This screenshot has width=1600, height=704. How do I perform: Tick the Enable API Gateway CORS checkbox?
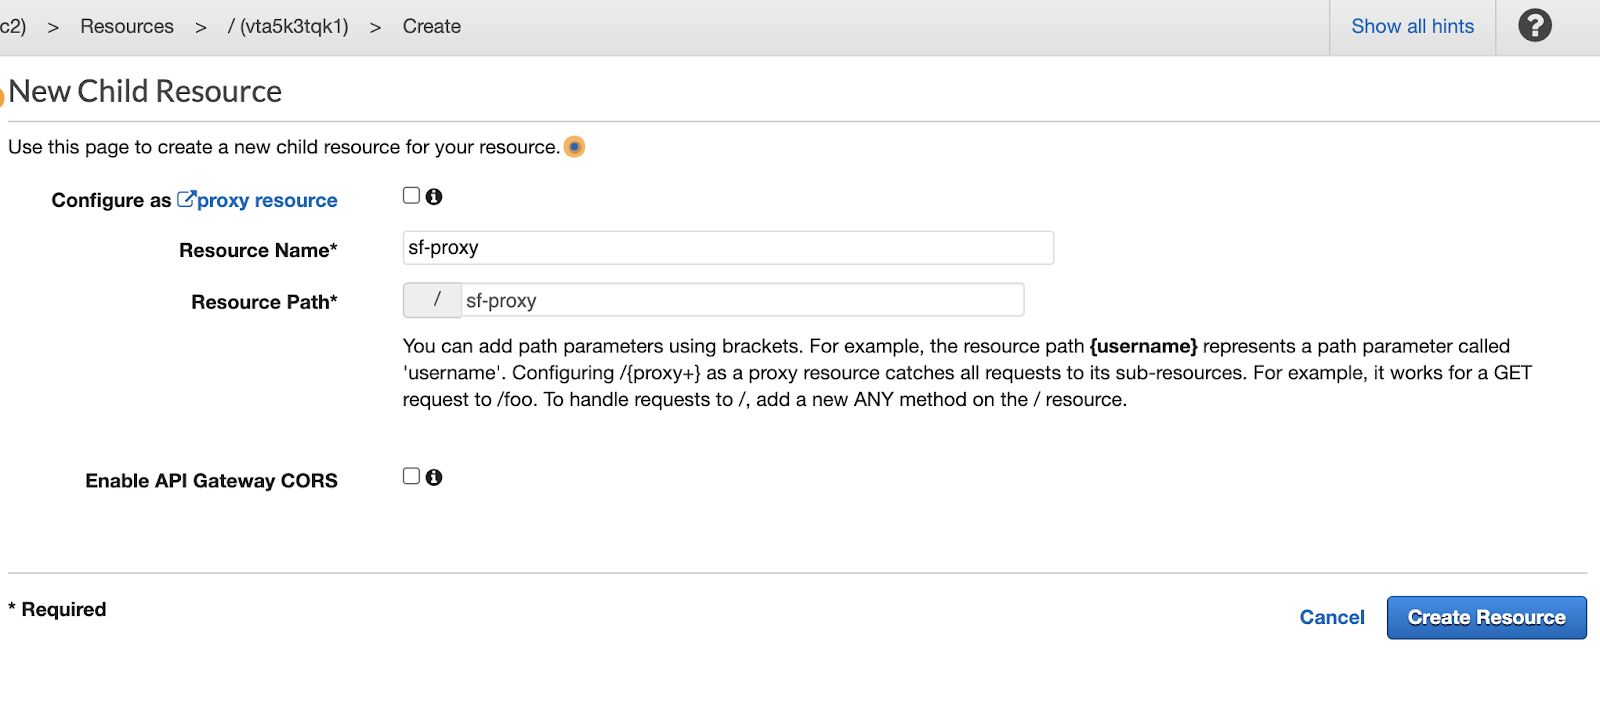[x=411, y=477]
